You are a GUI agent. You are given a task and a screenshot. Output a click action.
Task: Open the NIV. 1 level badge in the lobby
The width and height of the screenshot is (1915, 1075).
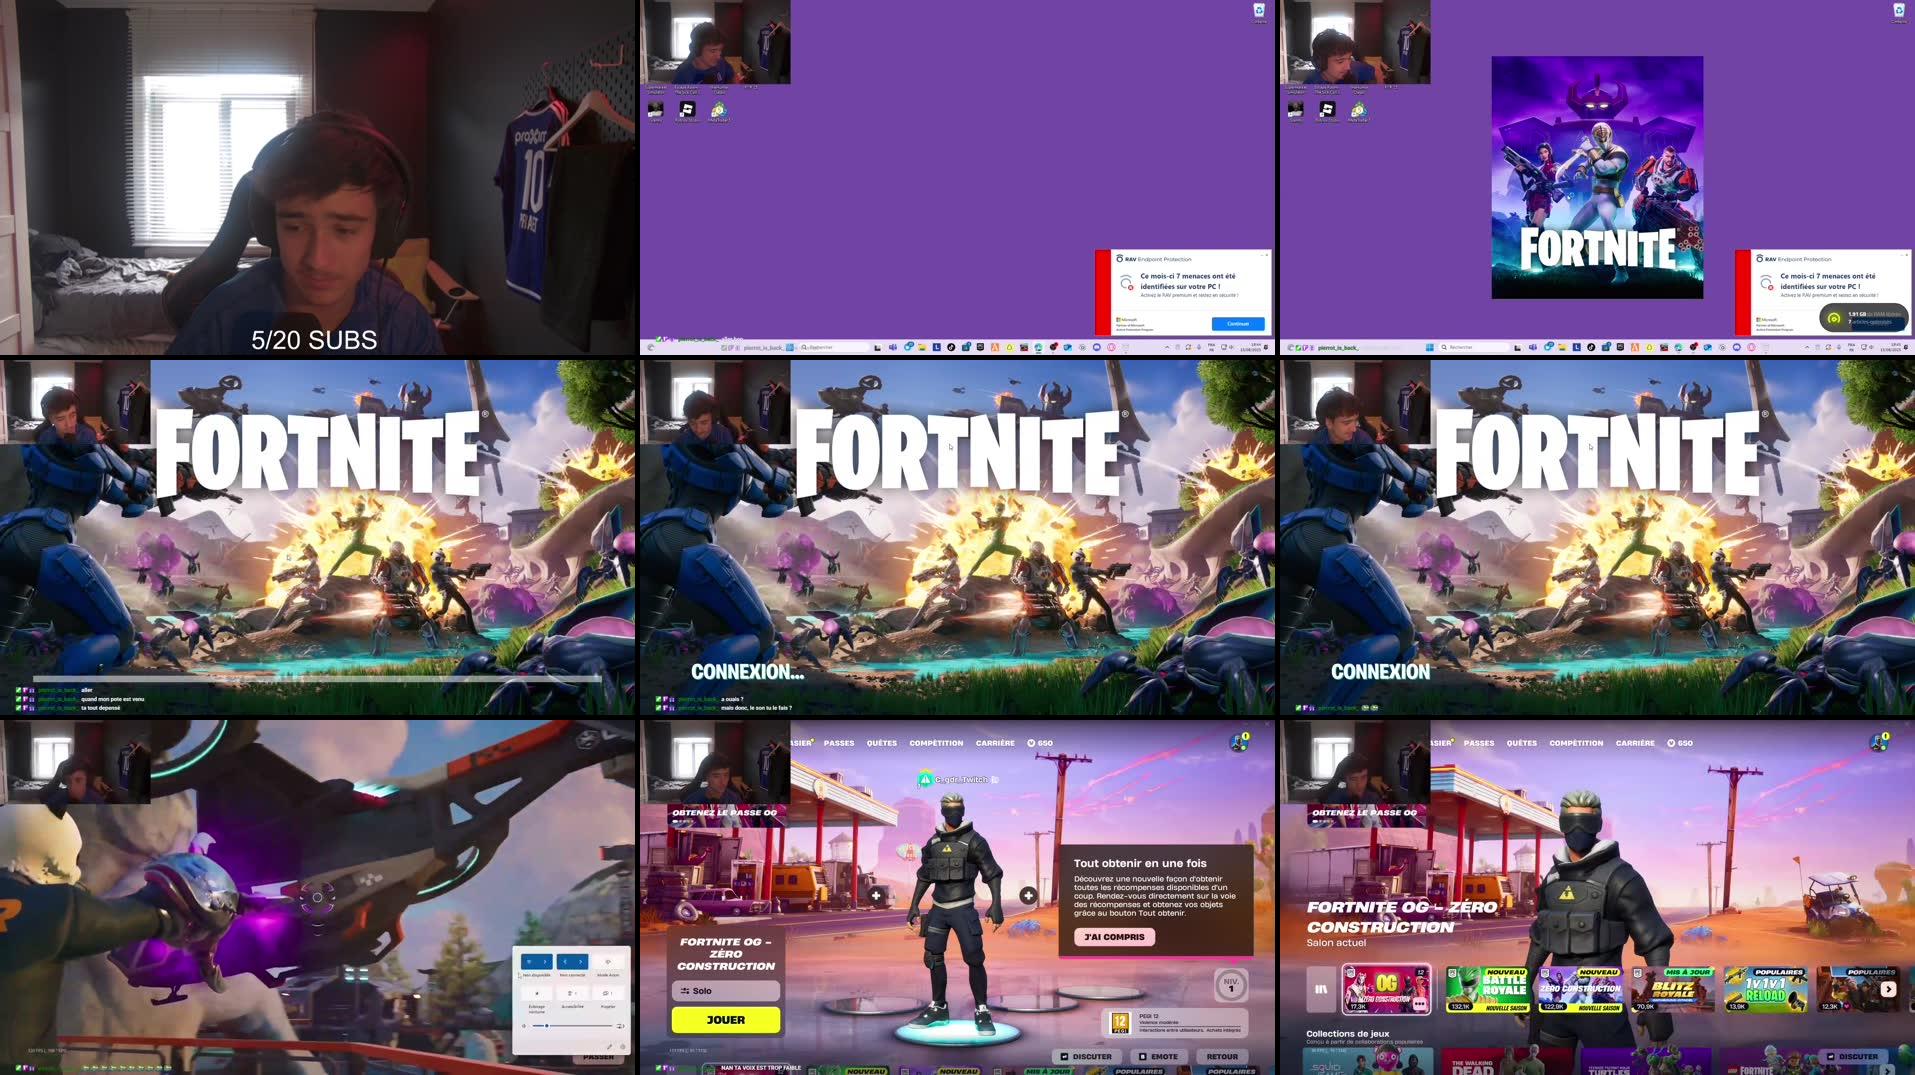(1231, 985)
